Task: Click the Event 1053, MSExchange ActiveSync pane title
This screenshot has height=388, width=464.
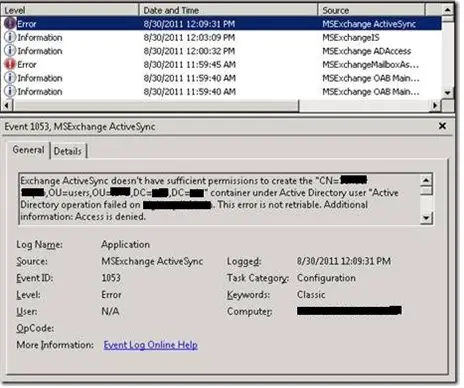Action: coord(80,127)
